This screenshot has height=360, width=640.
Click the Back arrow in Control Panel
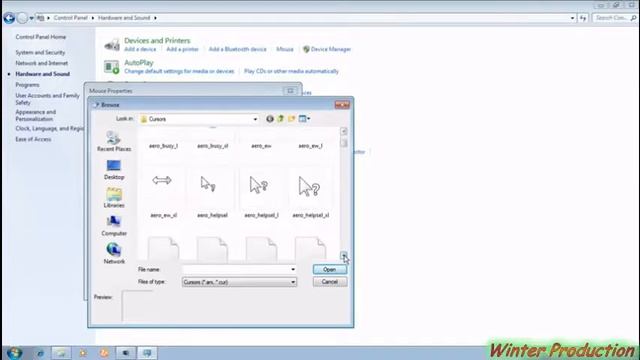tap(9, 18)
